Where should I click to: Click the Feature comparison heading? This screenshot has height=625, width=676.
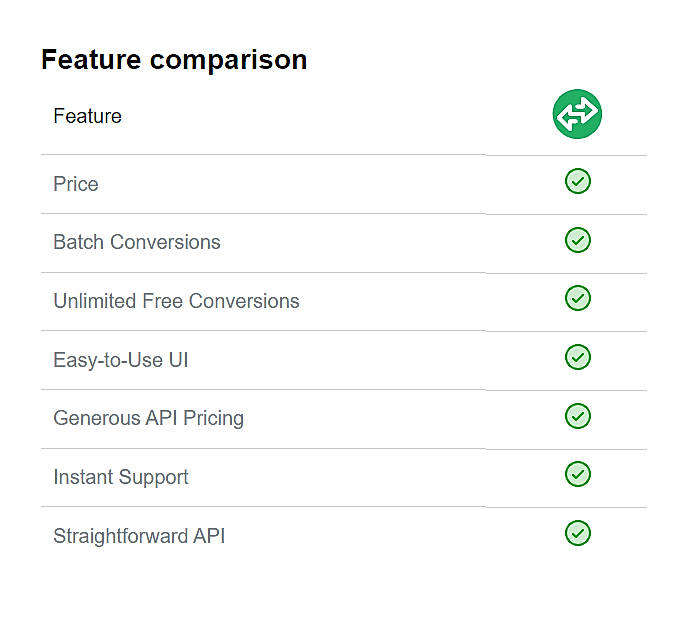point(174,60)
